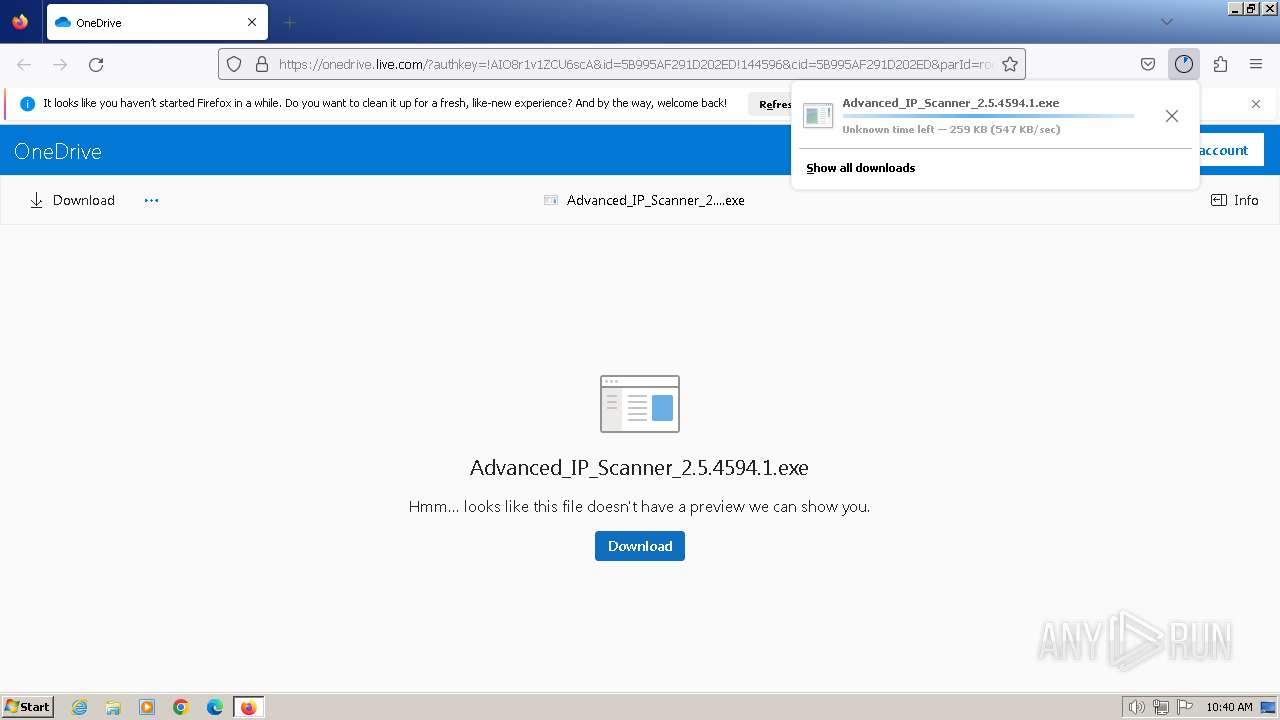Go forward with the forward arrow

[x=60, y=64]
